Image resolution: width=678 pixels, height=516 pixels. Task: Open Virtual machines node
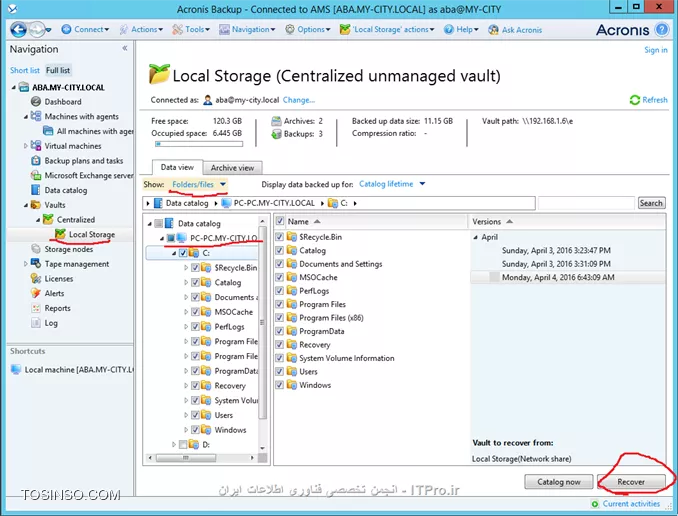point(73,146)
